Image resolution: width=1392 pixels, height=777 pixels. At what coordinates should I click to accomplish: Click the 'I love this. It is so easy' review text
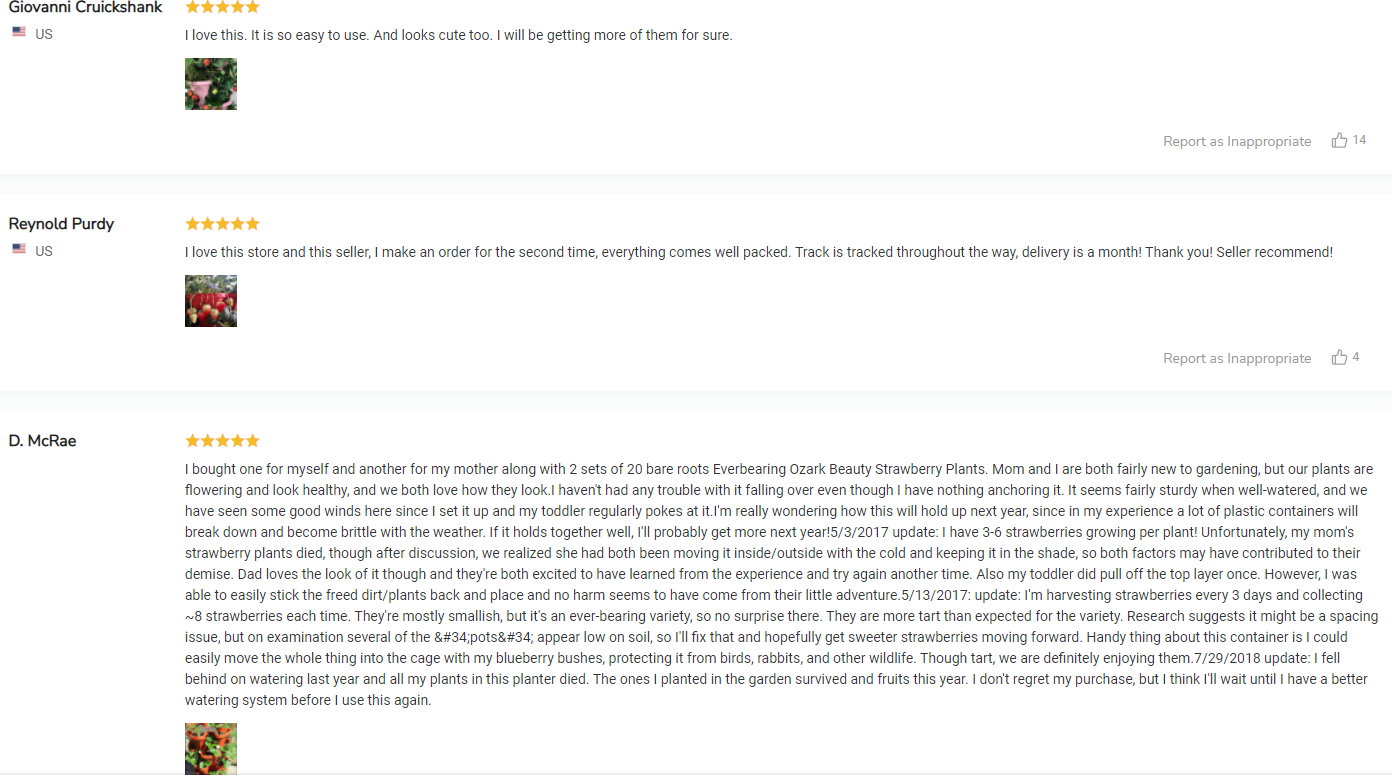[459, 36]
